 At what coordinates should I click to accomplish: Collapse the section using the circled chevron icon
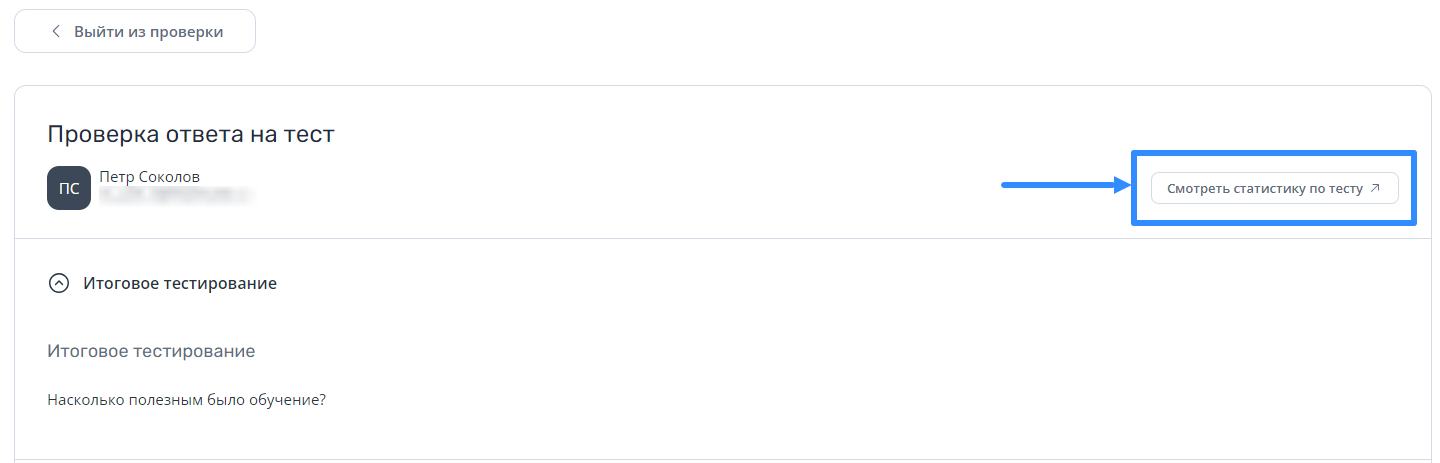point(59,283)
